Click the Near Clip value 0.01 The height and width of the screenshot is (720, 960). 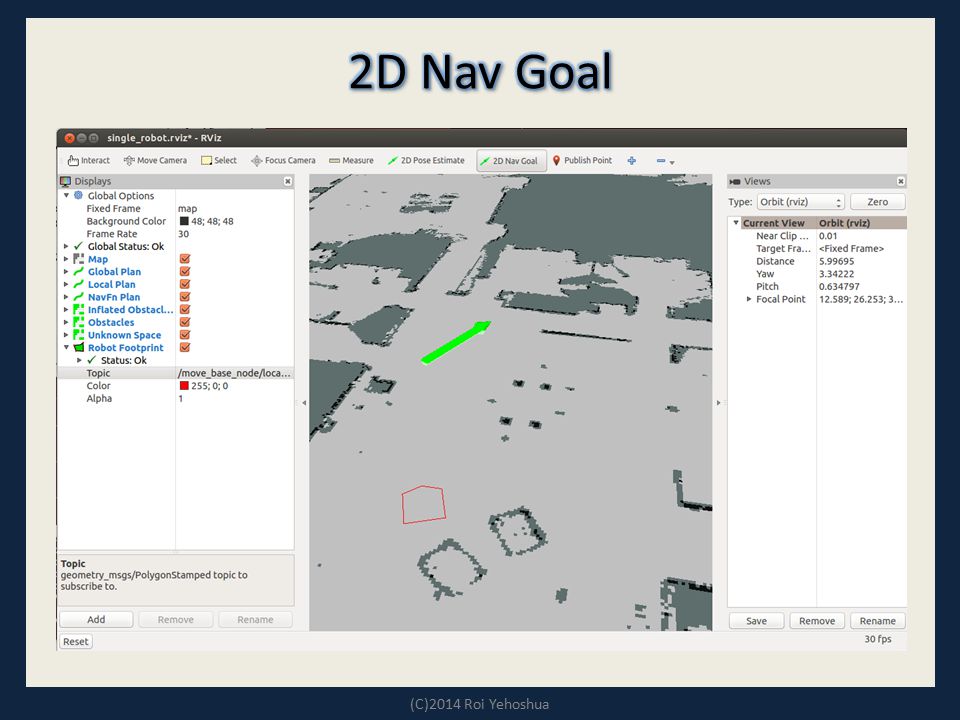click(x=828, y=236)
